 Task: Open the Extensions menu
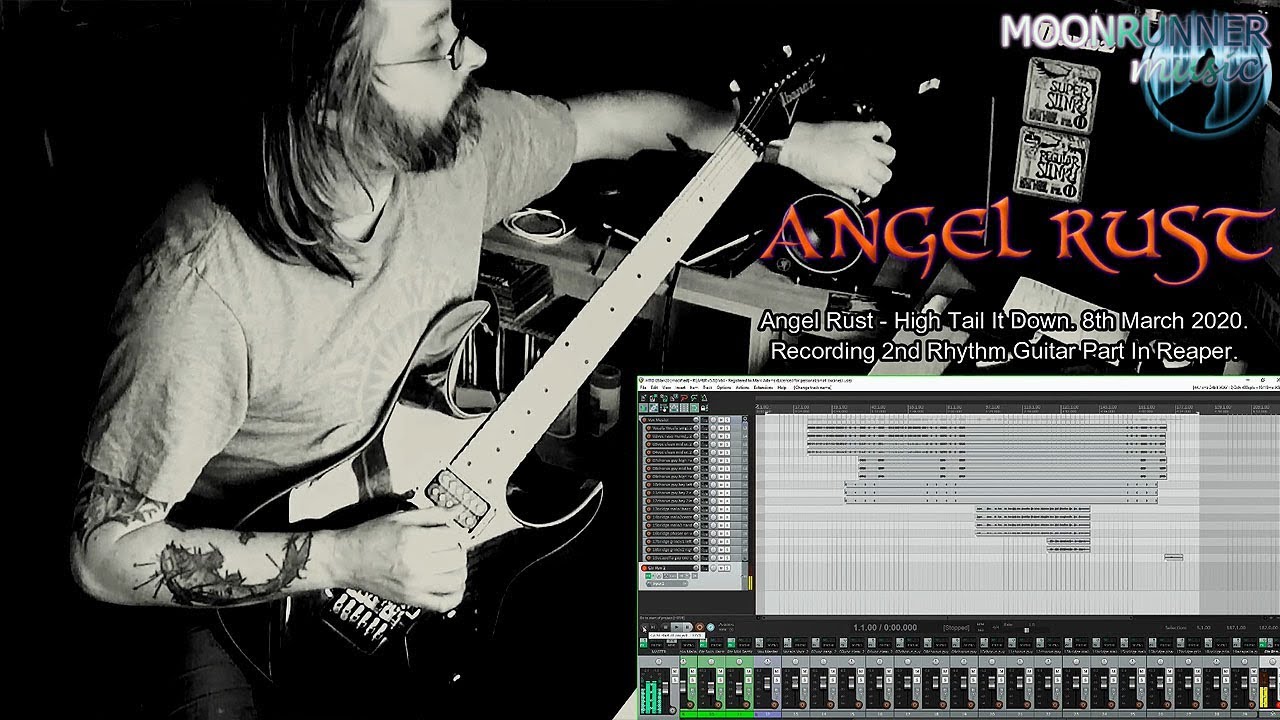(x=763, y=387)
